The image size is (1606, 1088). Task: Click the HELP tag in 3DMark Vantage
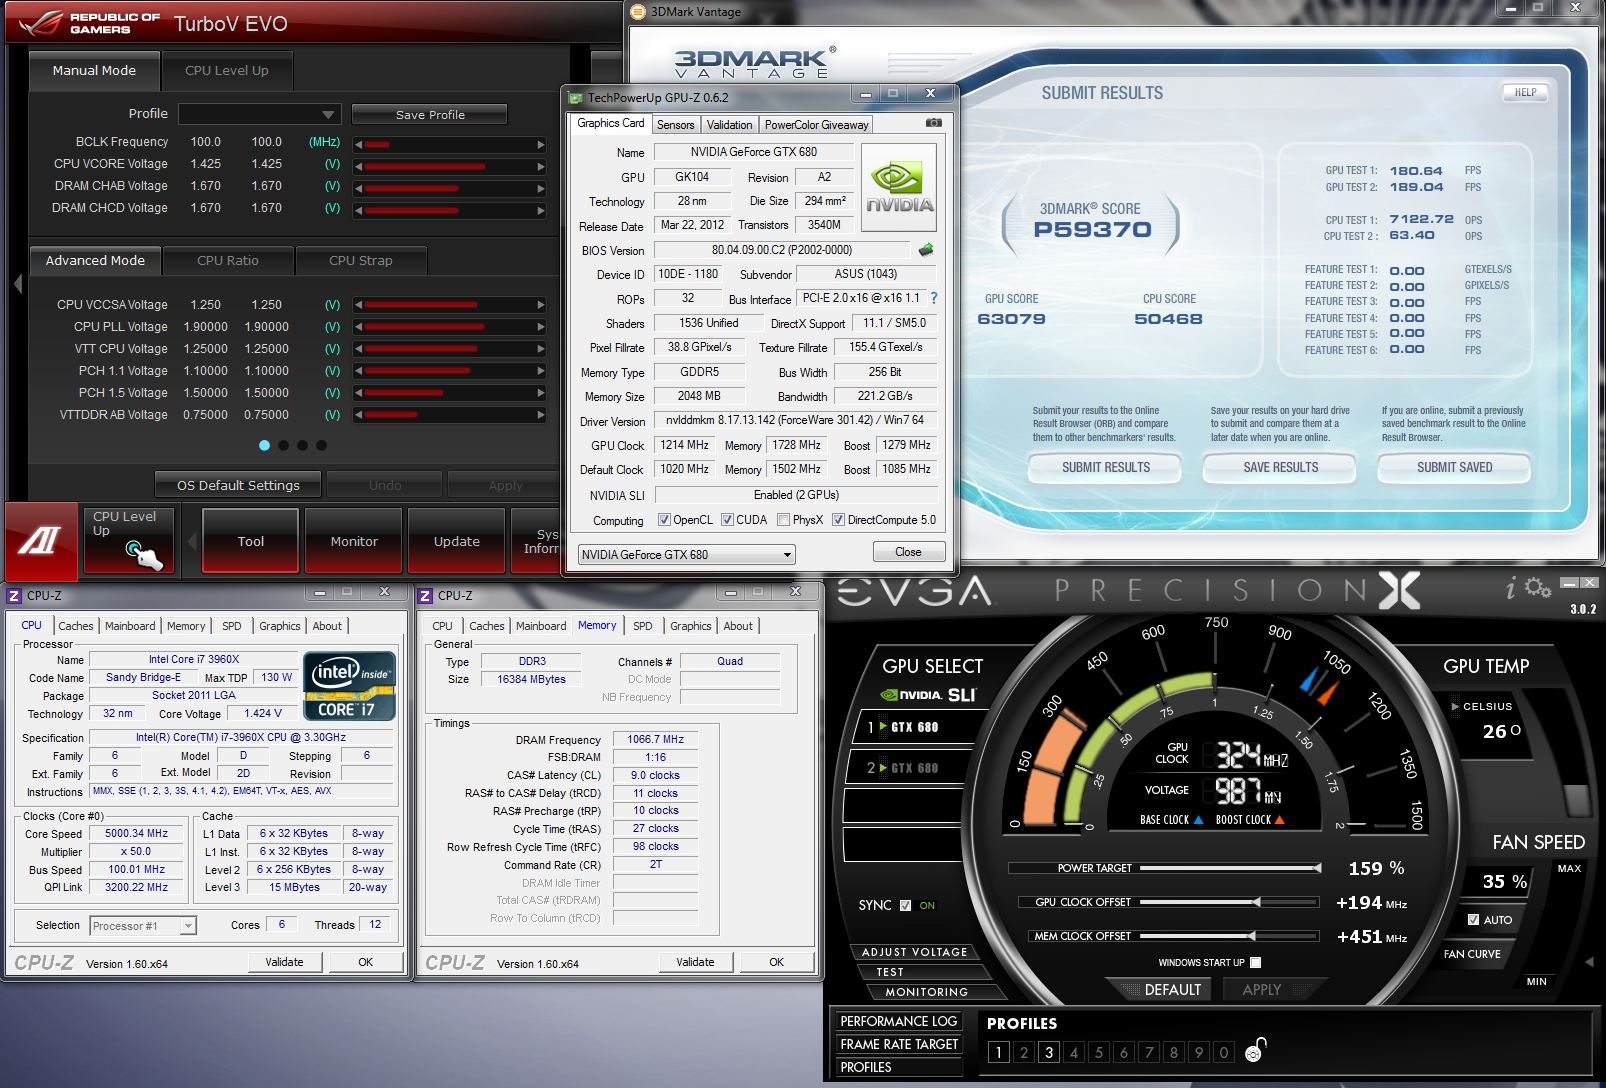point(1525,92)
